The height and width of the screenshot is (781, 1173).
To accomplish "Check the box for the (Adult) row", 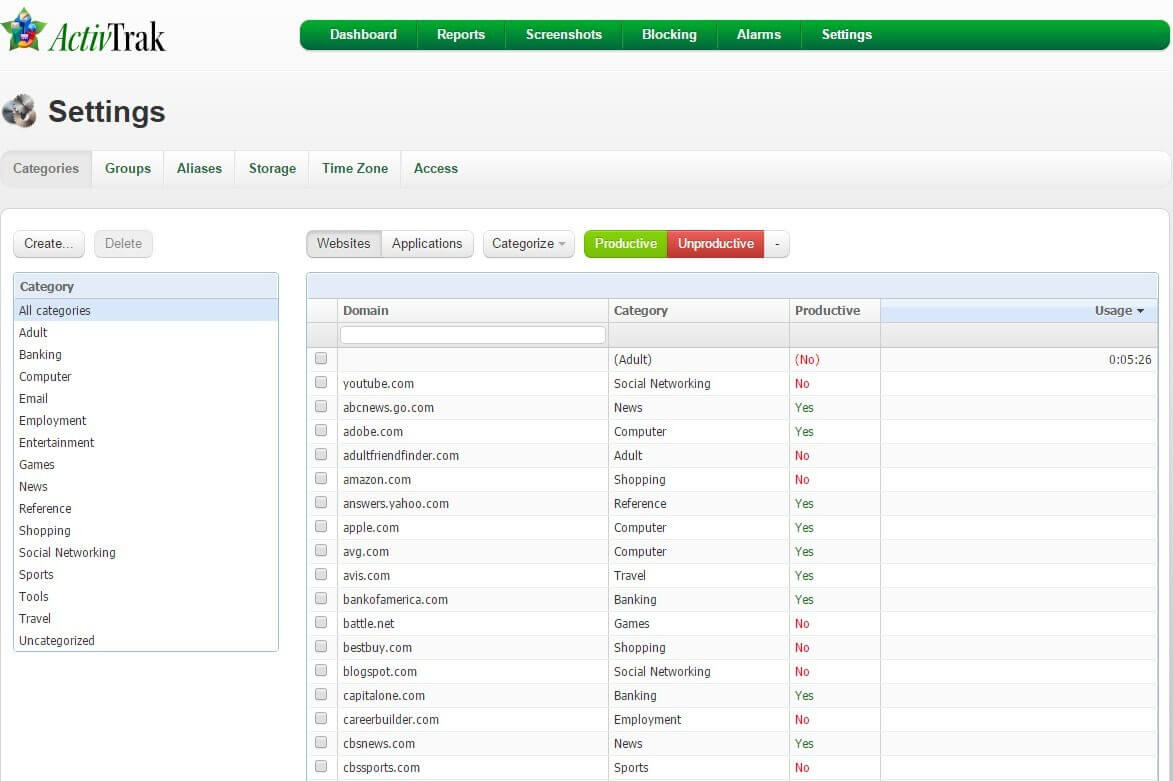I will click(x=321, y=358).
